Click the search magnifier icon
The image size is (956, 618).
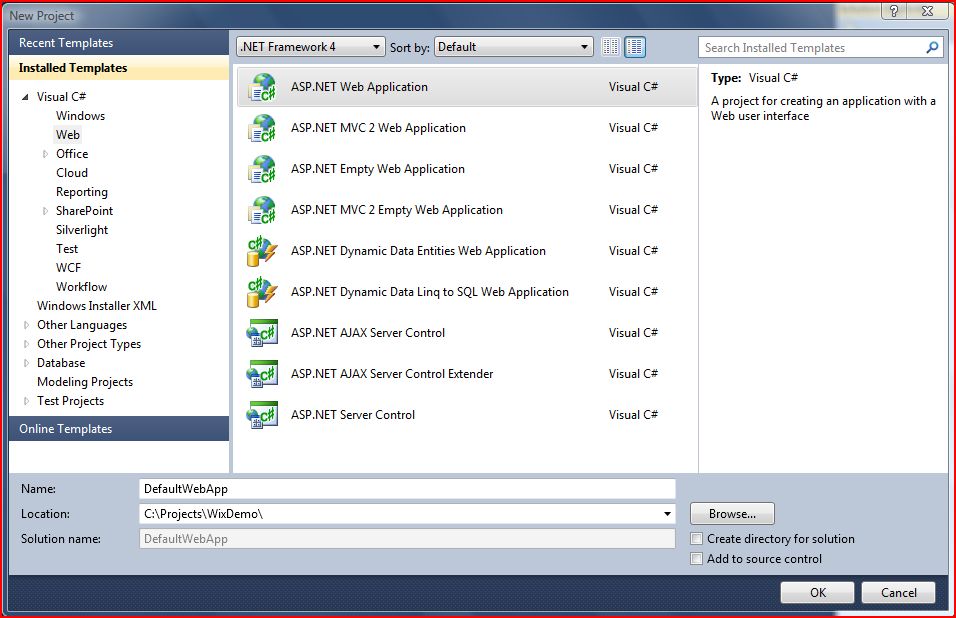[932, 48]
